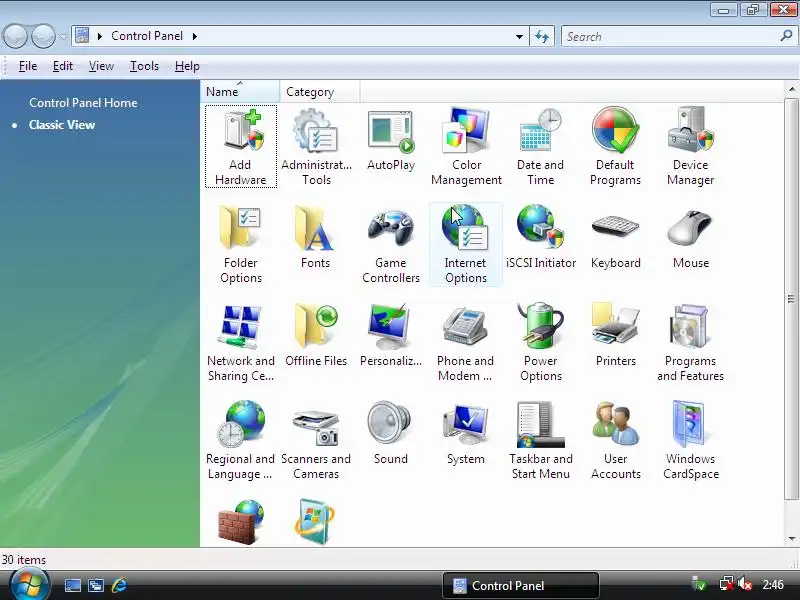This screenshot has width=800, height=600.
Task: Open Printers folder
Action: point(615,335)
